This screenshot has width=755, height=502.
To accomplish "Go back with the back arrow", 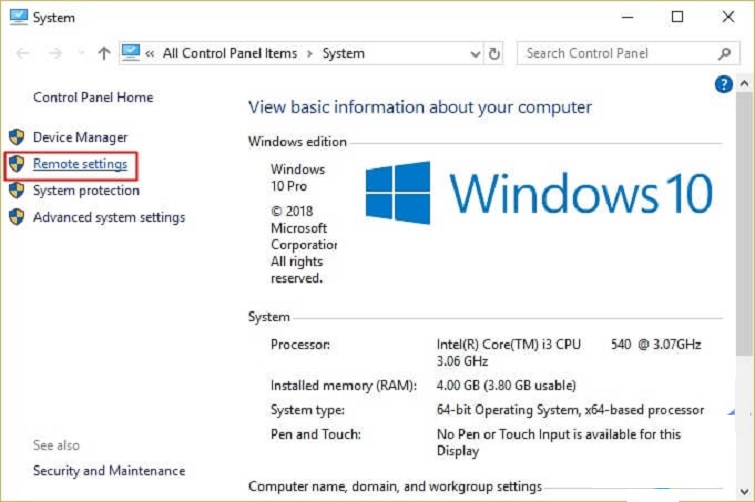I will click(22, 53).
